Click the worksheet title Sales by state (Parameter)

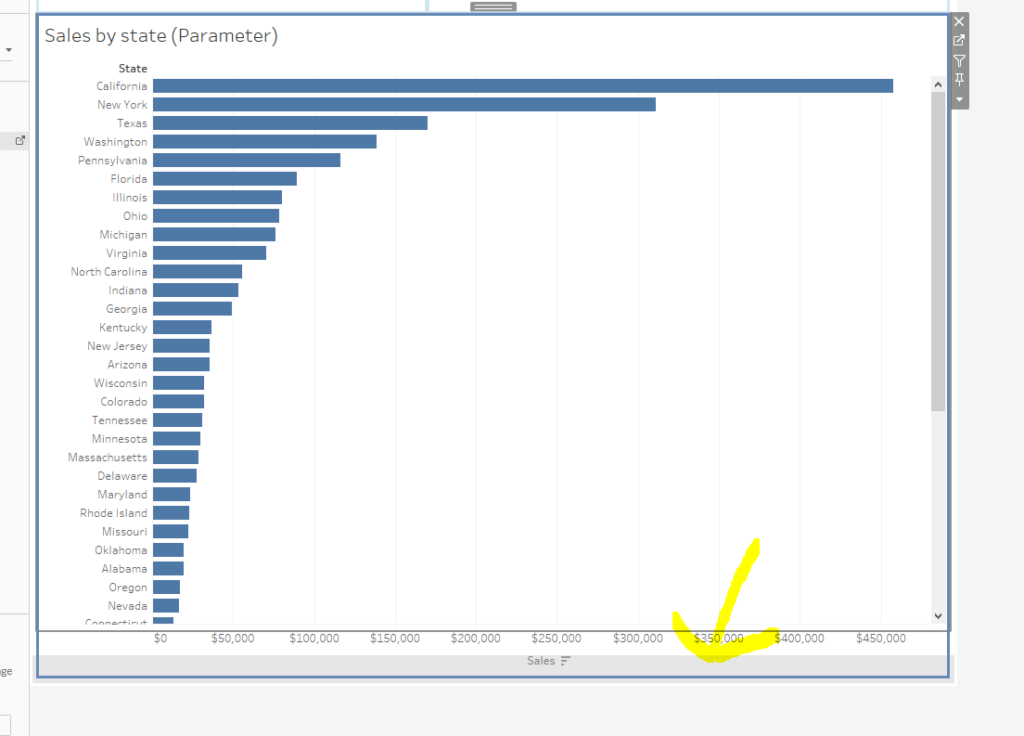click(161, 35)
